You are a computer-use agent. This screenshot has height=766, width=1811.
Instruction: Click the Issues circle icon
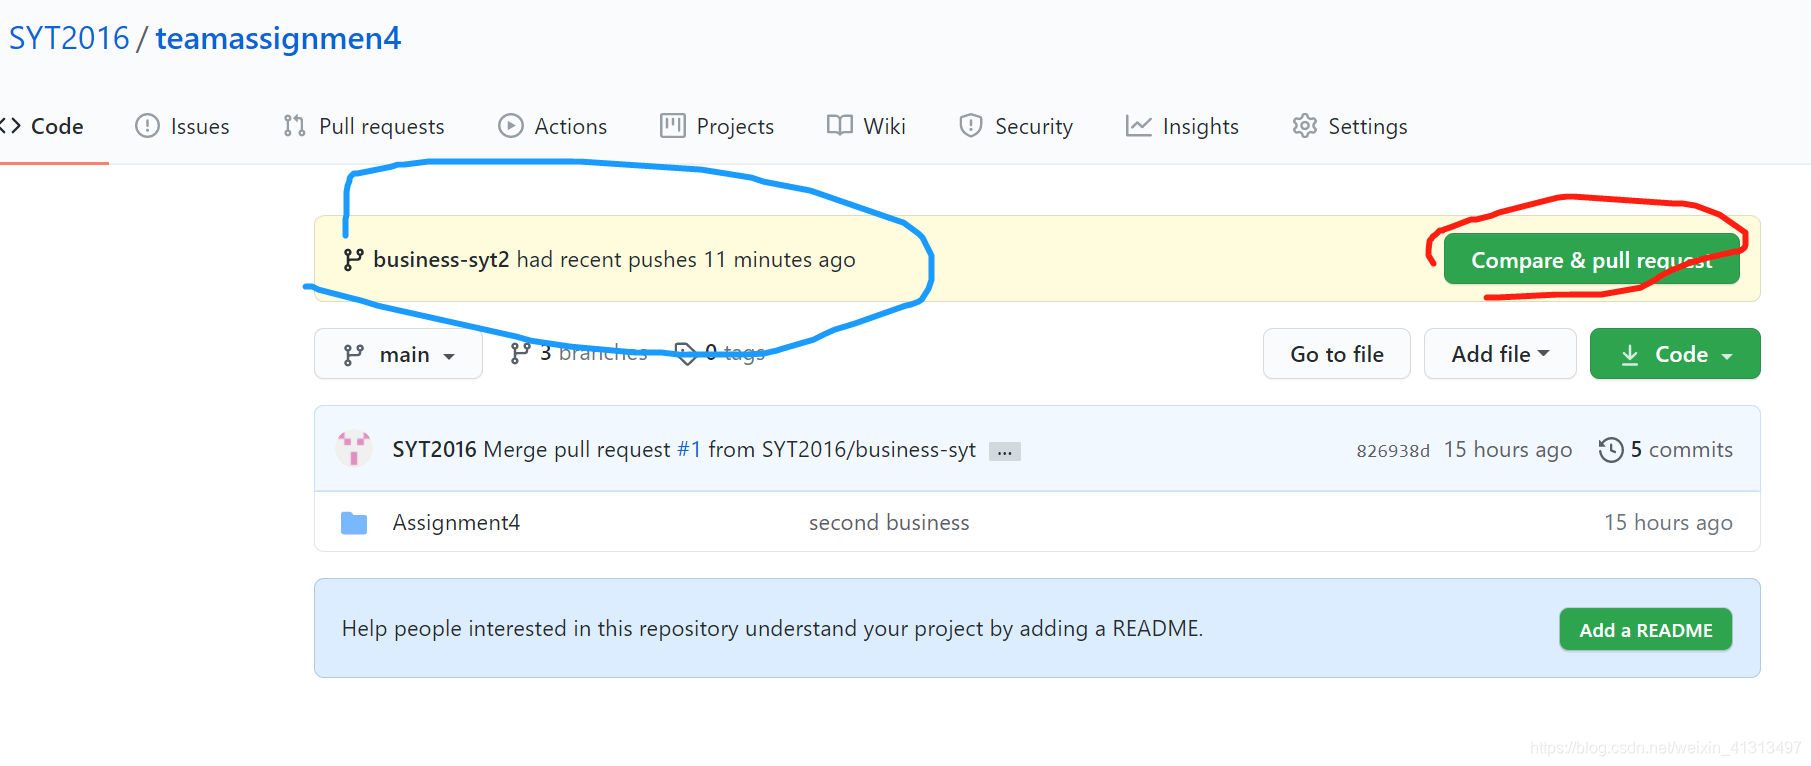point(147,126)
